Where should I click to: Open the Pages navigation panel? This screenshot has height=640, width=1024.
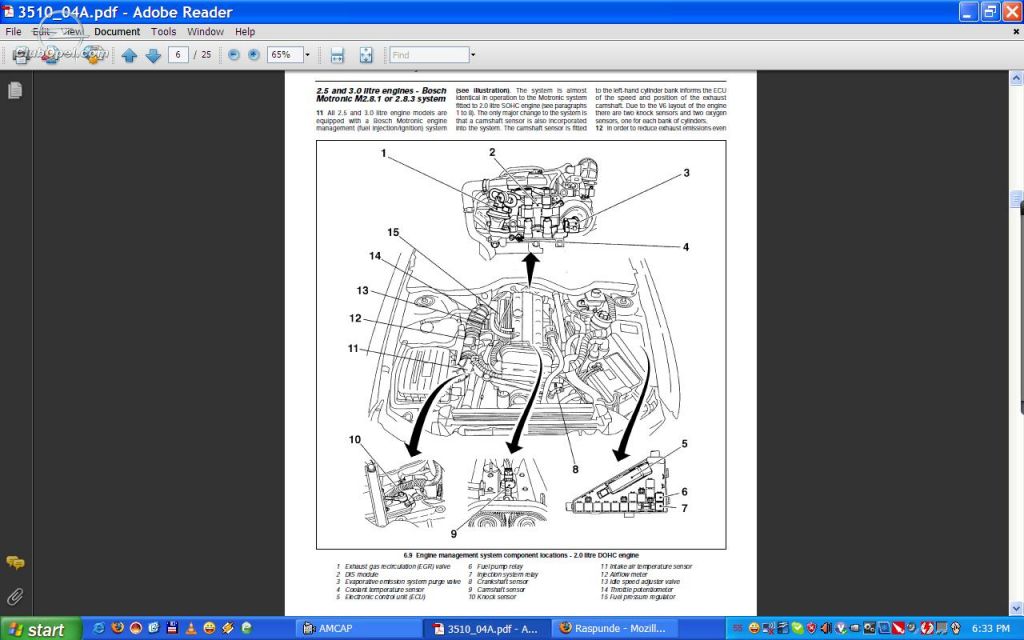(x=15, y=90)
